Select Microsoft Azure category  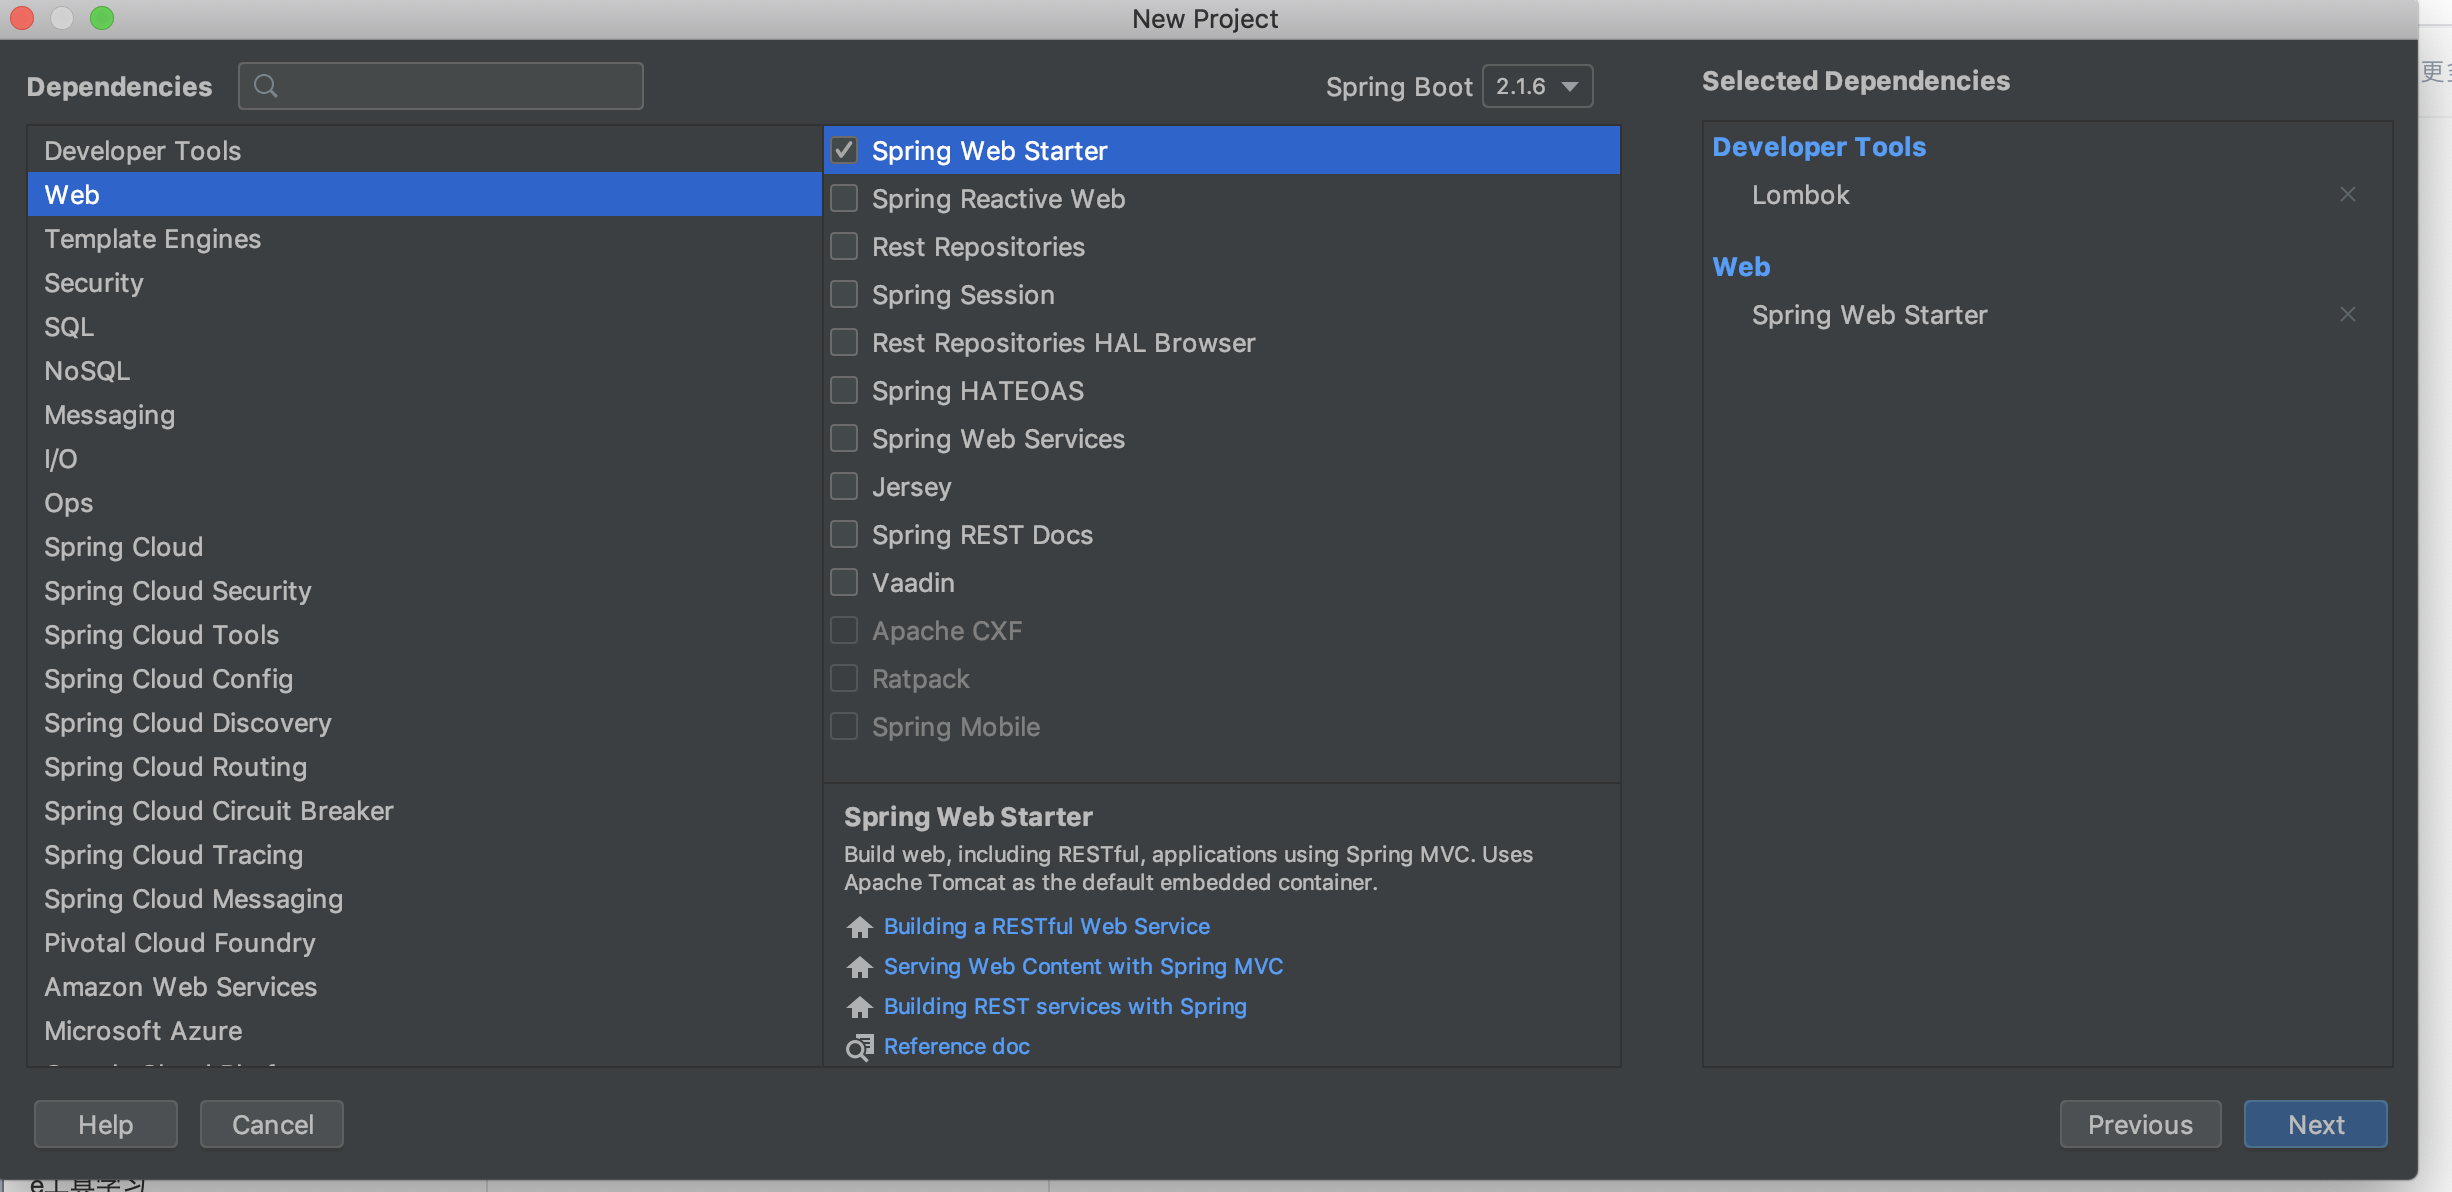click(x=424, y=1030)
